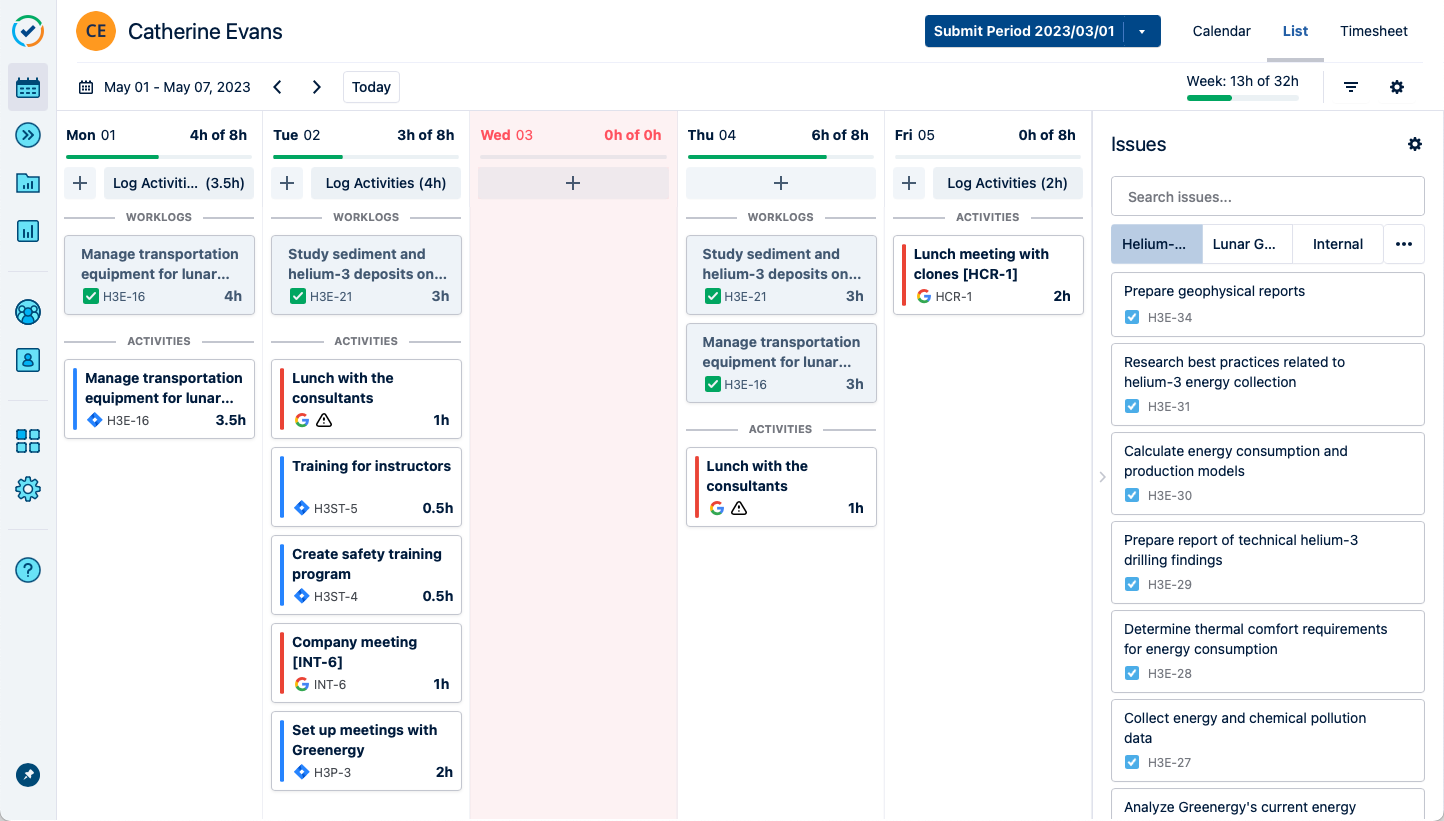Toggle the H3E-21 worklog checkmark on Tuesday
The width and height of the screenshot is (1444, 821).
pyautogui.click(x=296, y=296)
